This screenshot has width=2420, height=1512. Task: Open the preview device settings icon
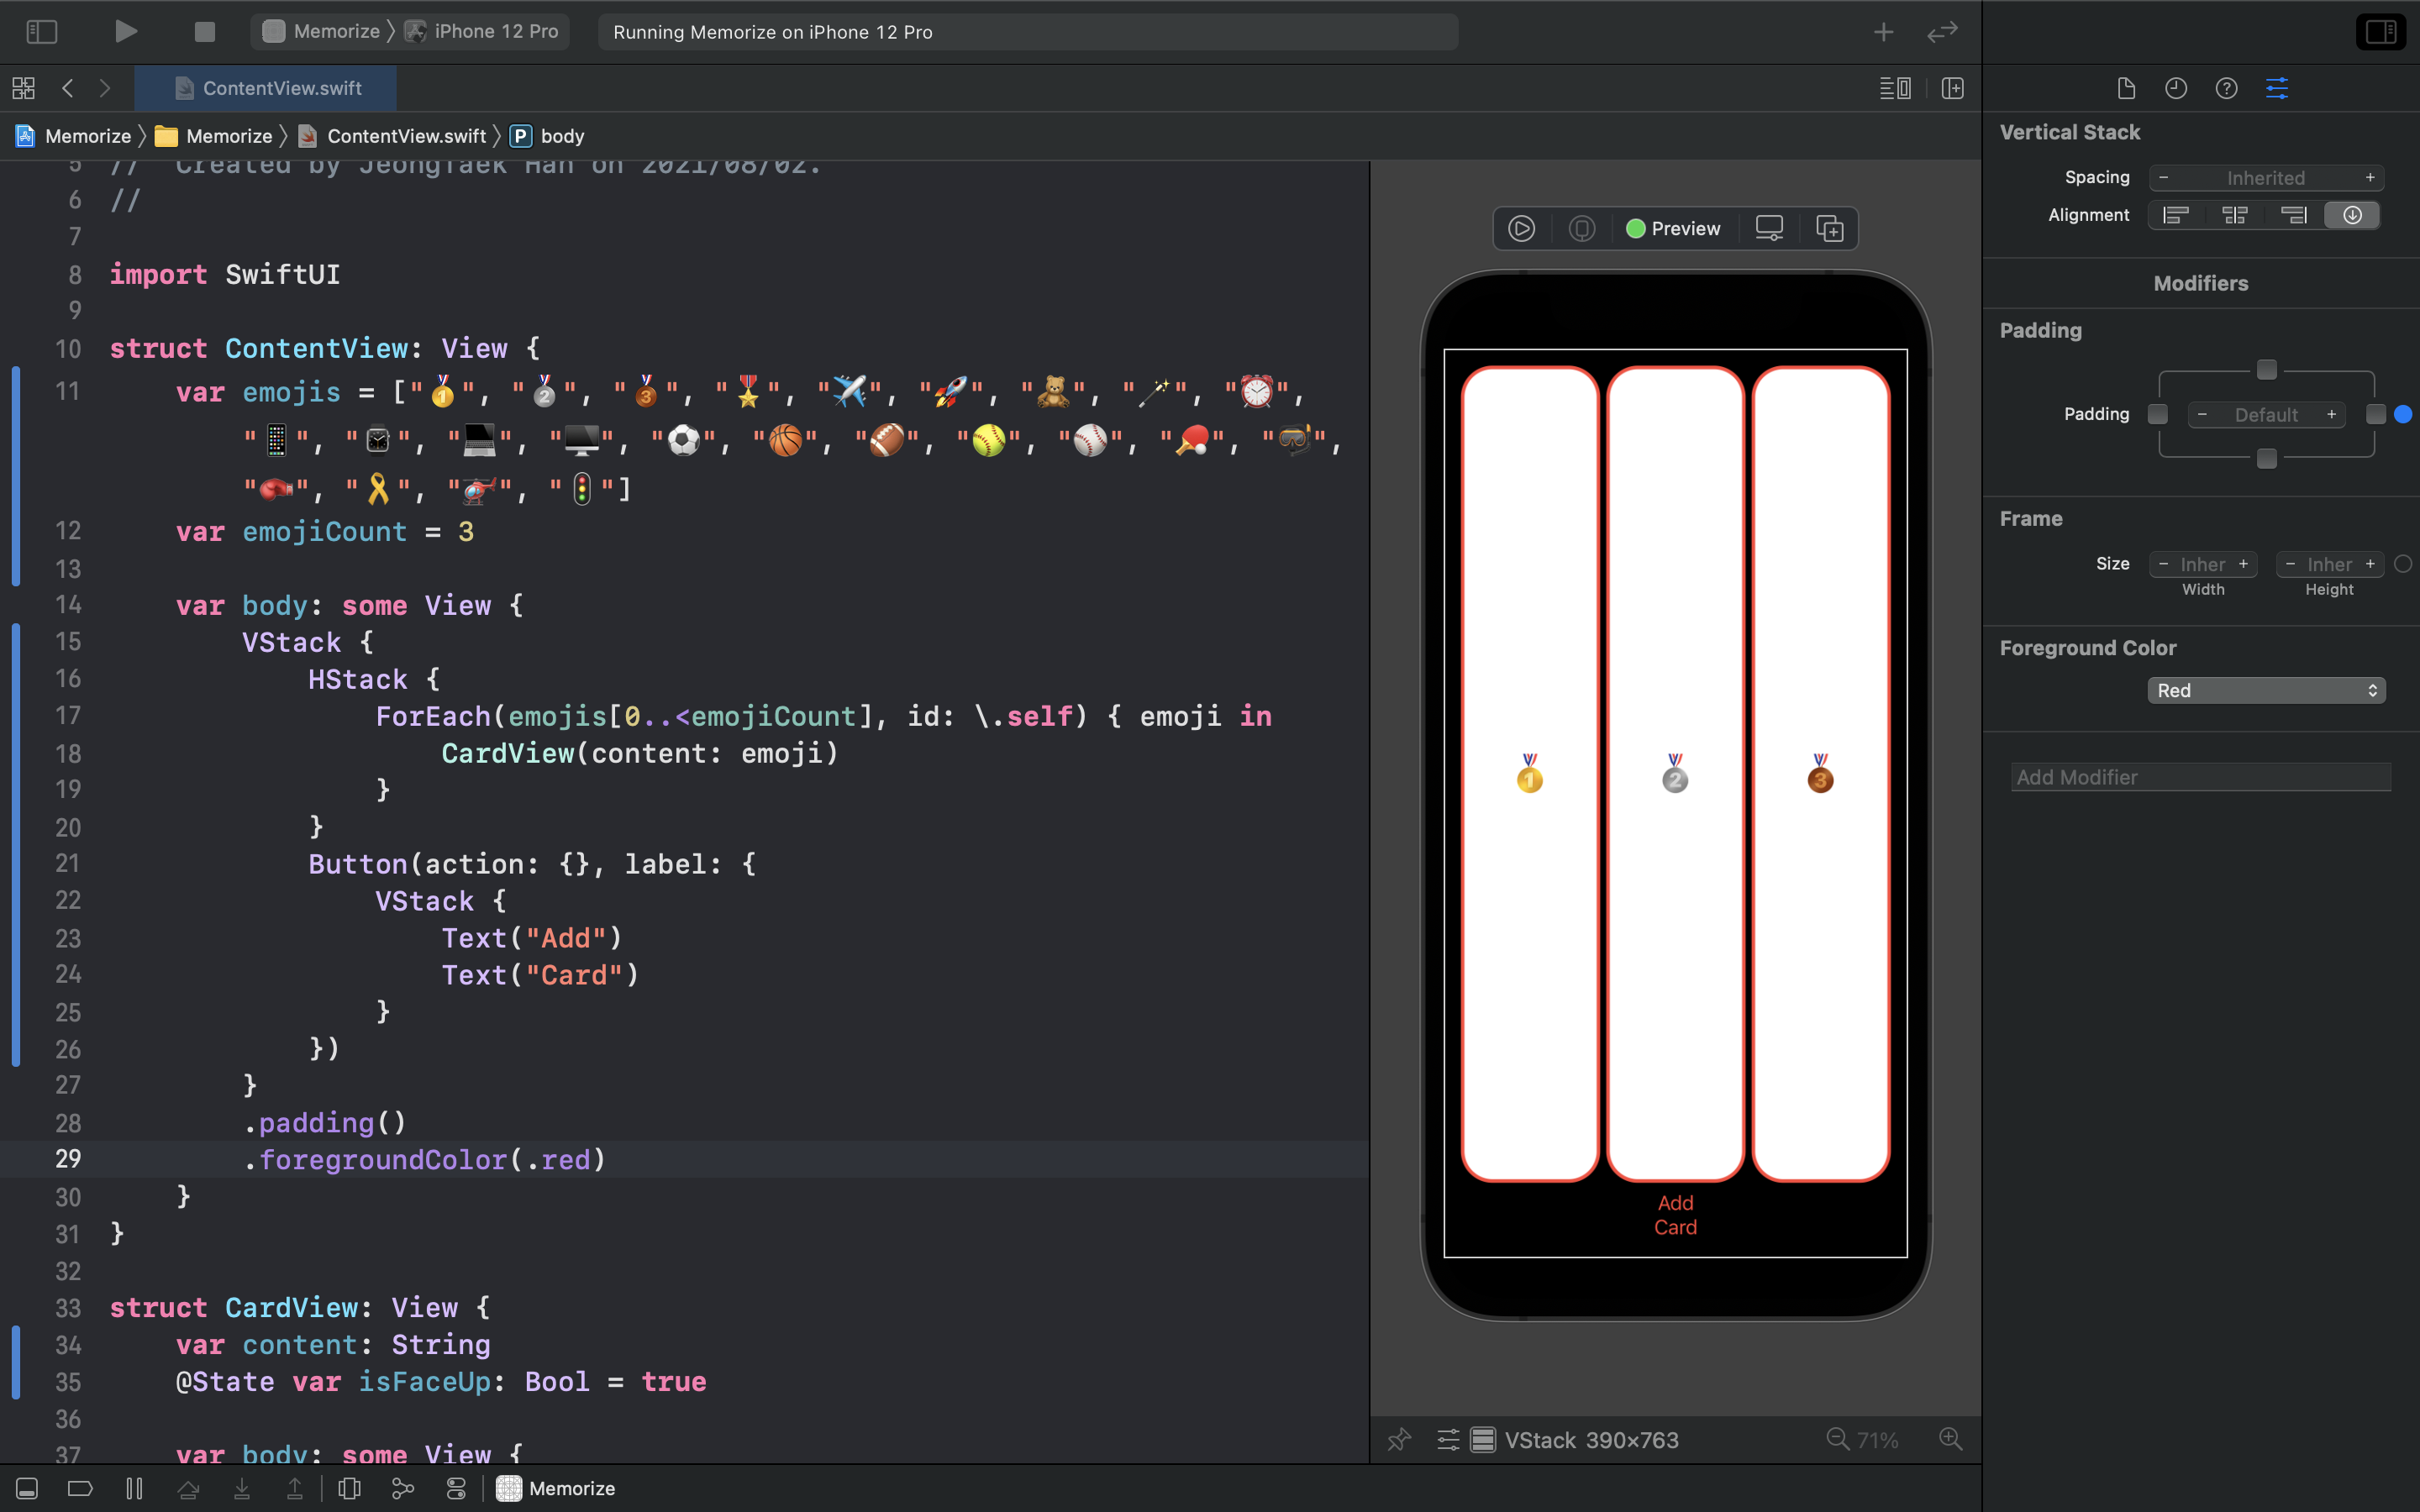pyautogui.click(x=1769, y=229)
